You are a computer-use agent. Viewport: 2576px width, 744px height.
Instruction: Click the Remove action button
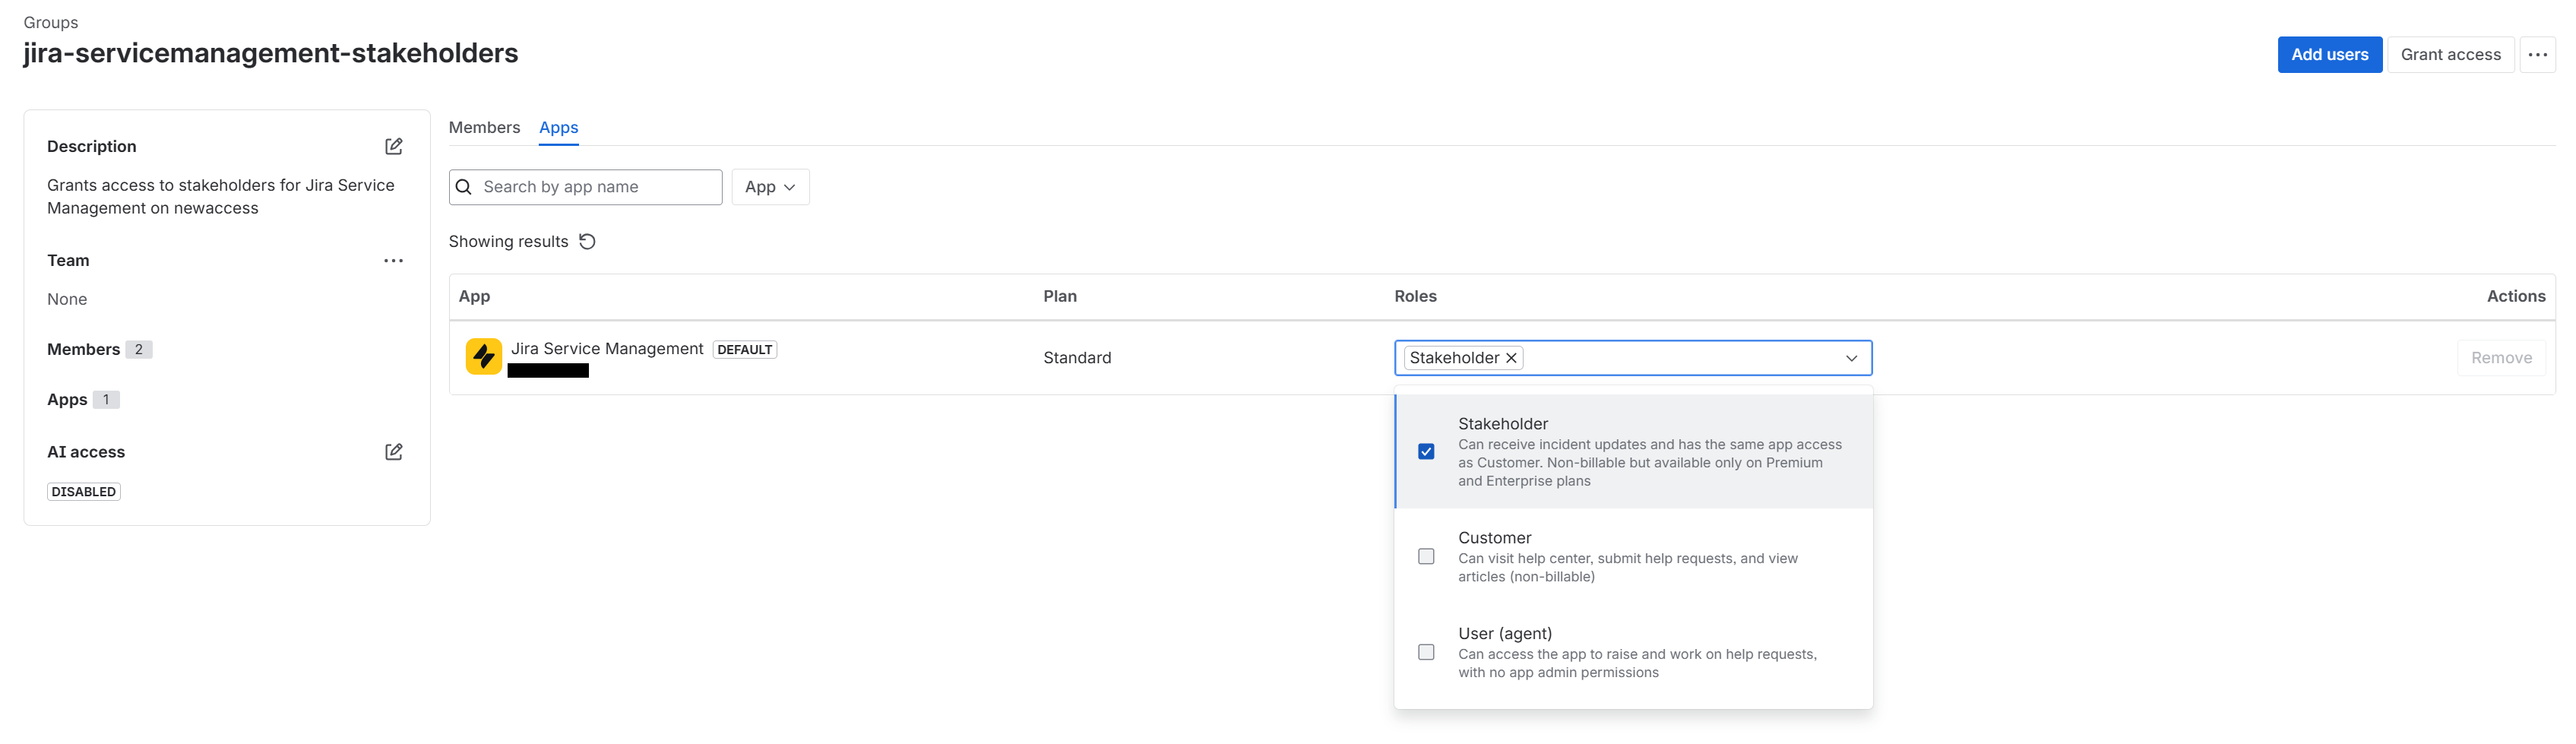click(x=2501, y=358)
